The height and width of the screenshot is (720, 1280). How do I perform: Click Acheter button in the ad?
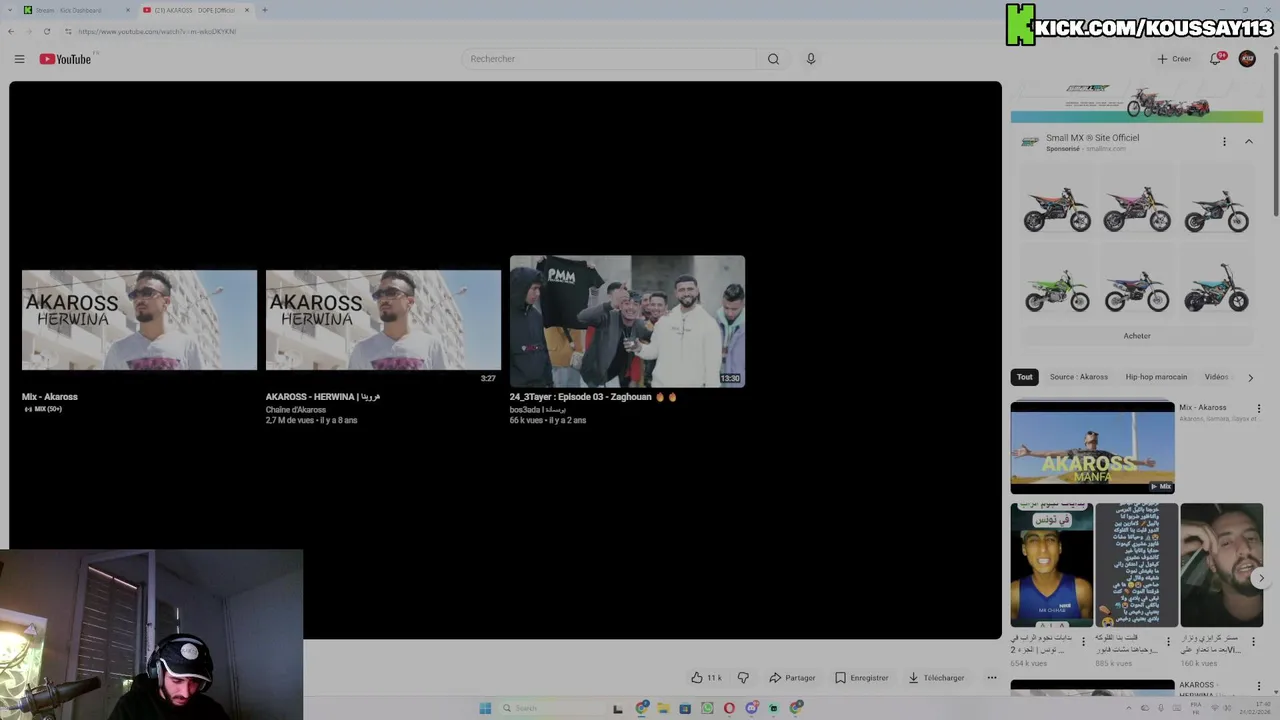click(x=1137, y=336)
